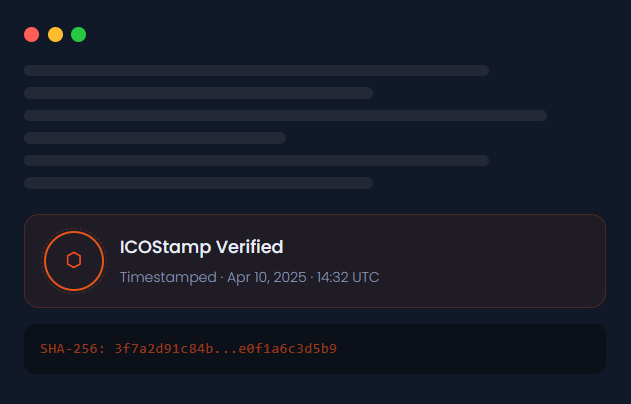
Task: Click the orange hexagon stamp icon
Action: tap(73, 260)
